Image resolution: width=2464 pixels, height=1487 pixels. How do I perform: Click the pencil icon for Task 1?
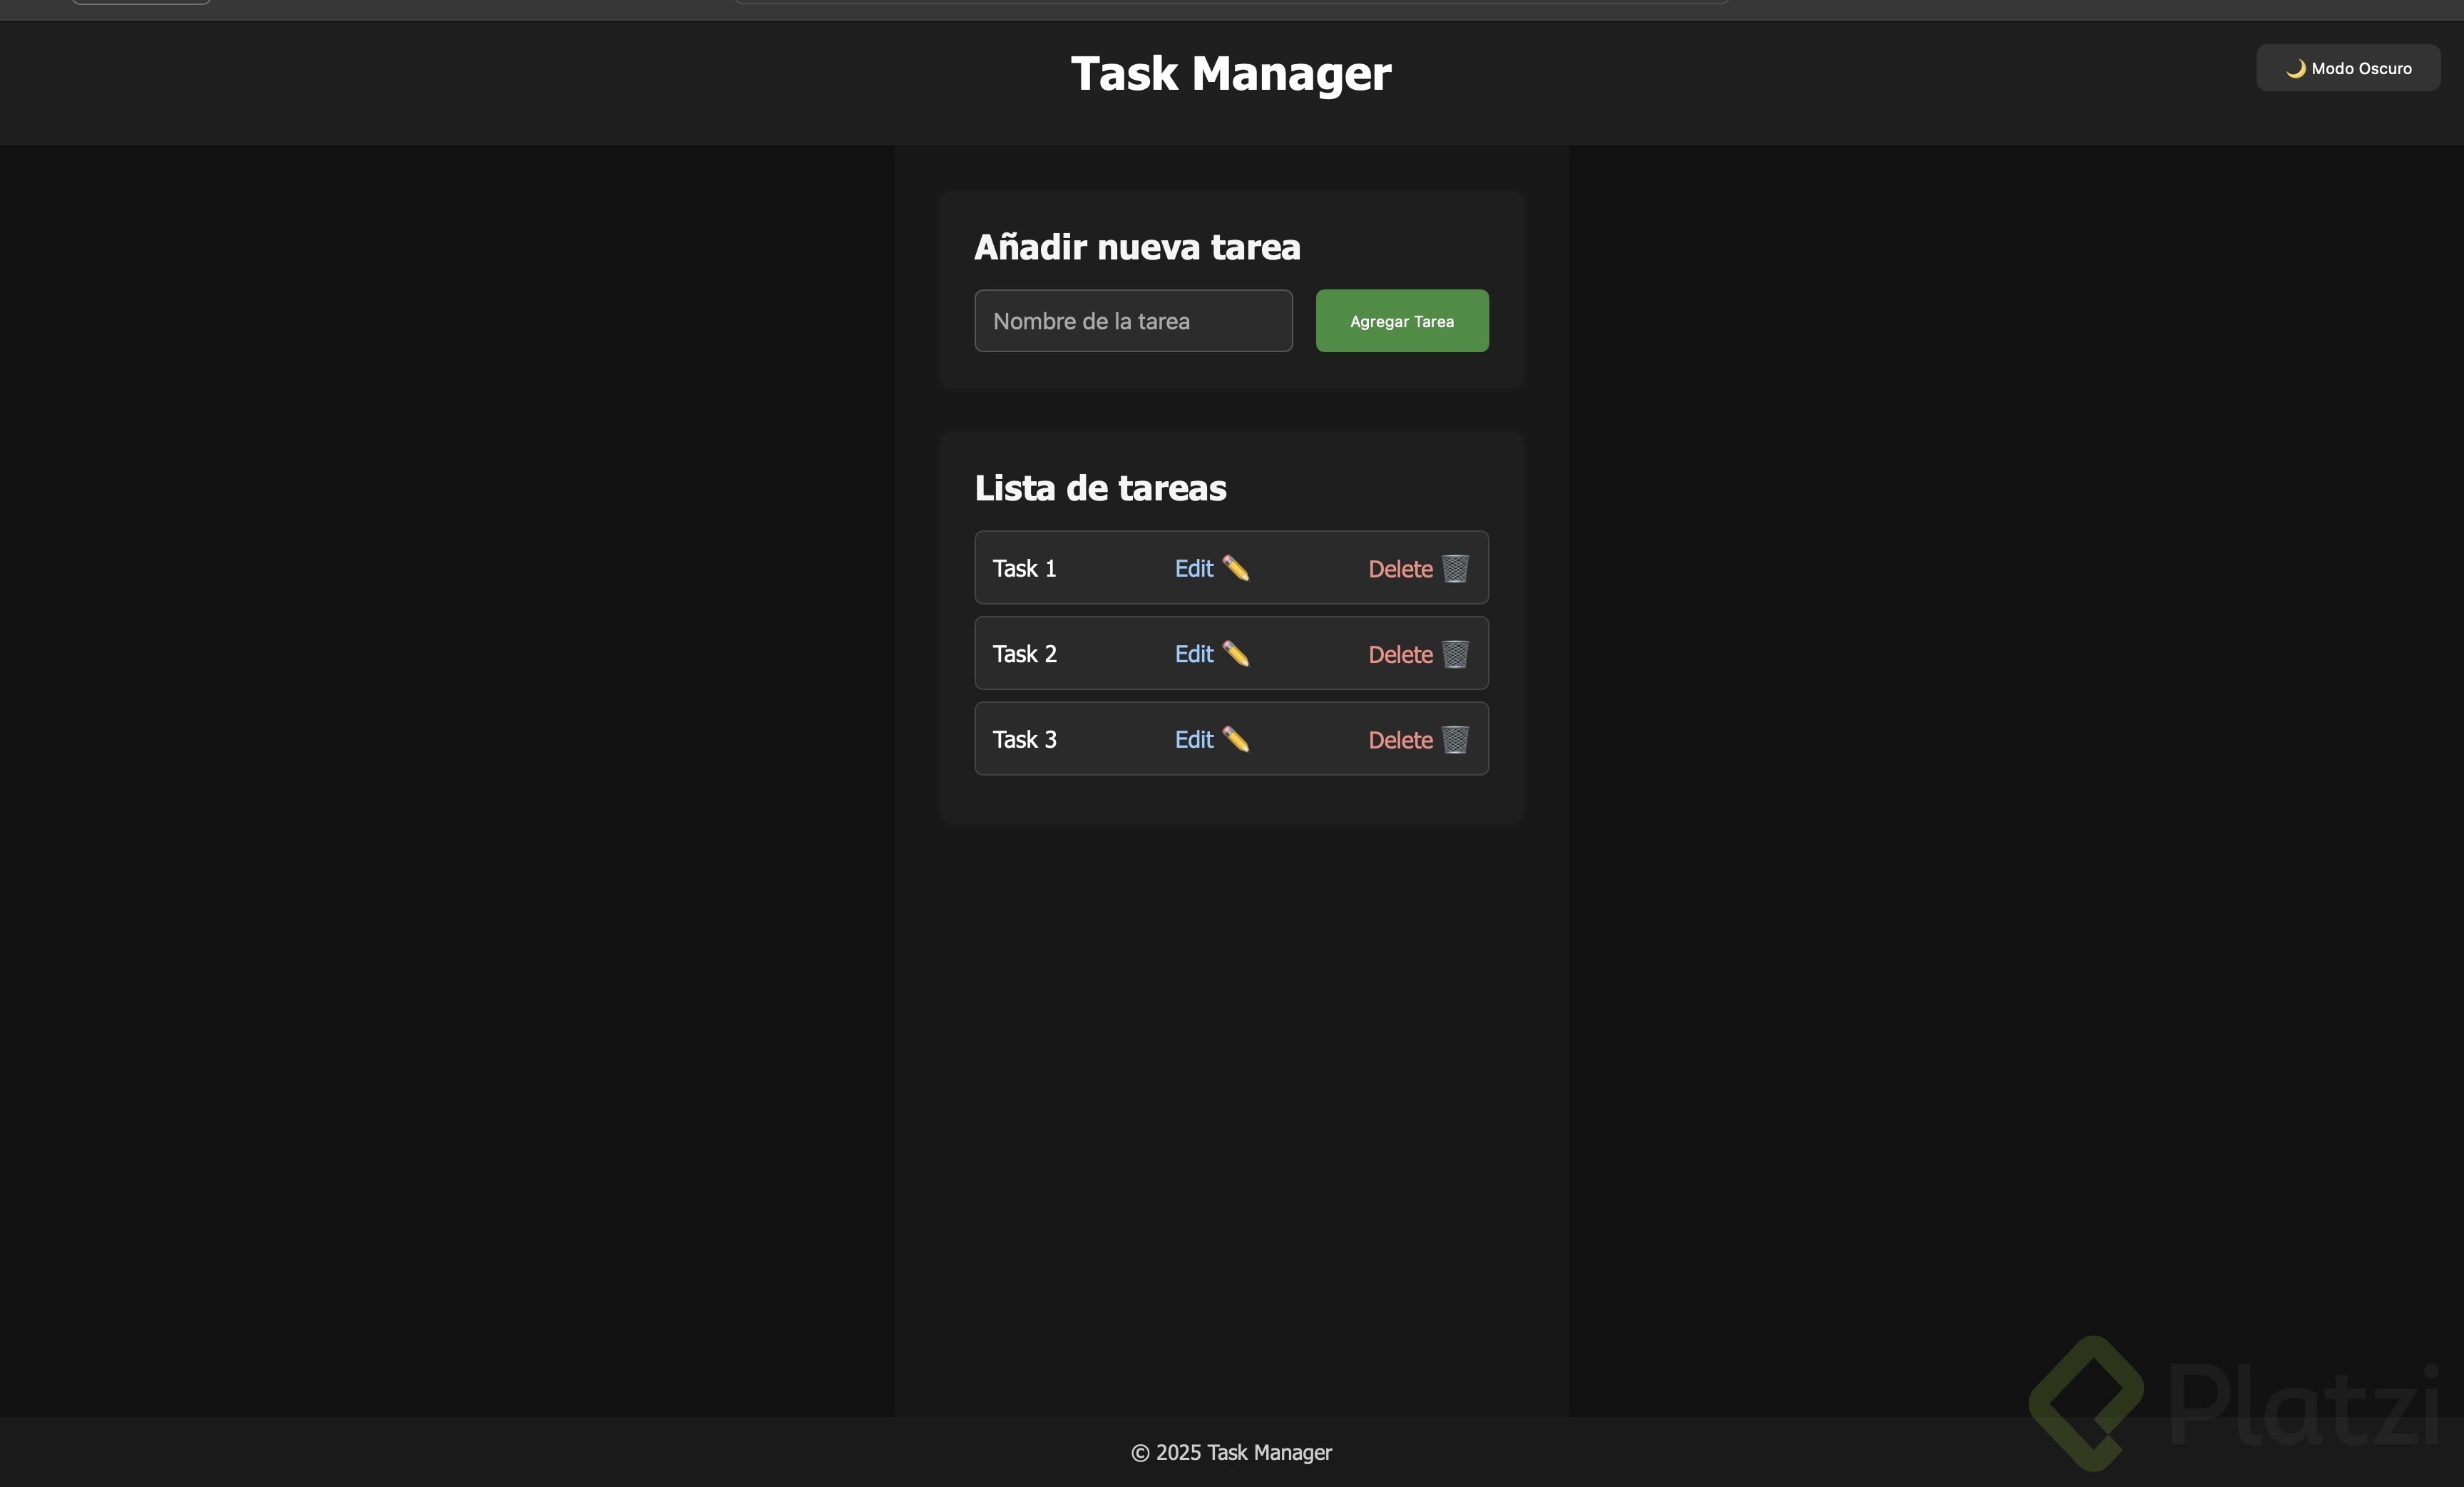(x=1236, y=568)
